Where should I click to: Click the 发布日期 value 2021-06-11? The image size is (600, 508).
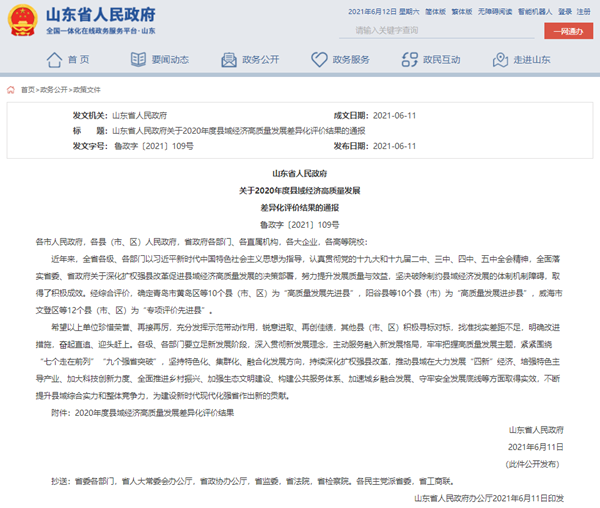coord(395,146)
